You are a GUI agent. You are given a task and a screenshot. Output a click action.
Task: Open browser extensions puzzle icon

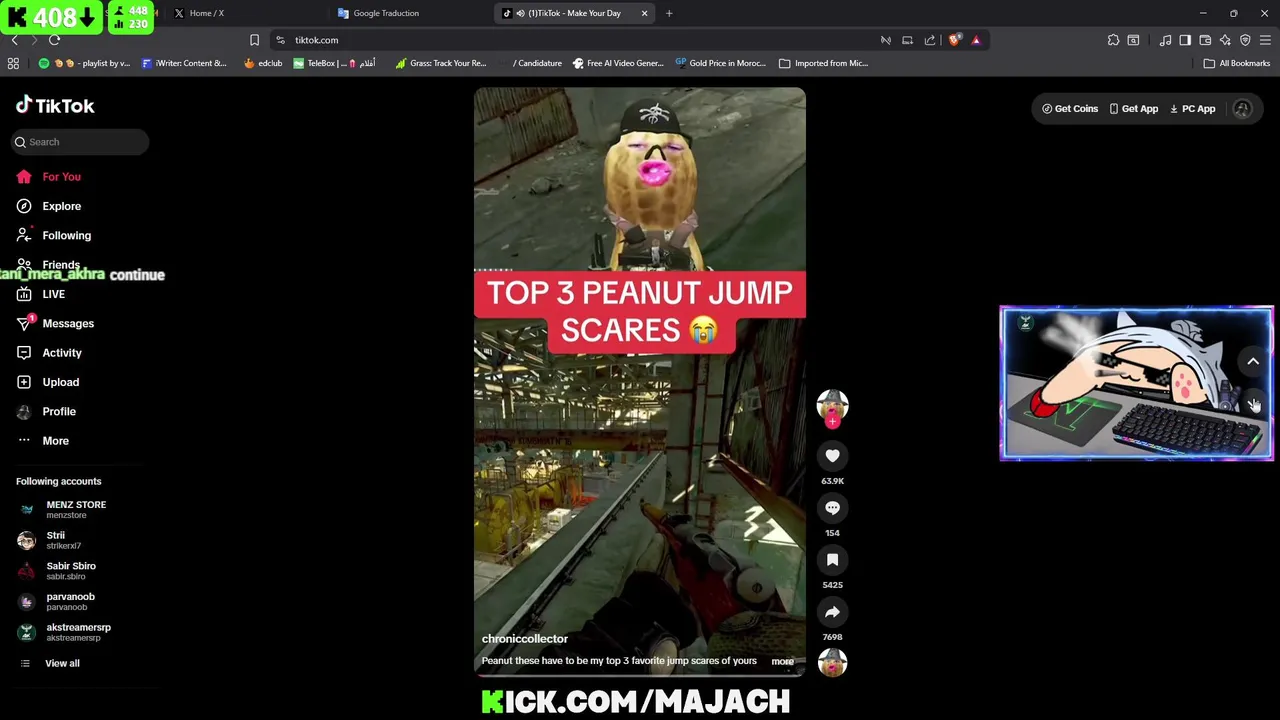click(x=1113, y=40)
